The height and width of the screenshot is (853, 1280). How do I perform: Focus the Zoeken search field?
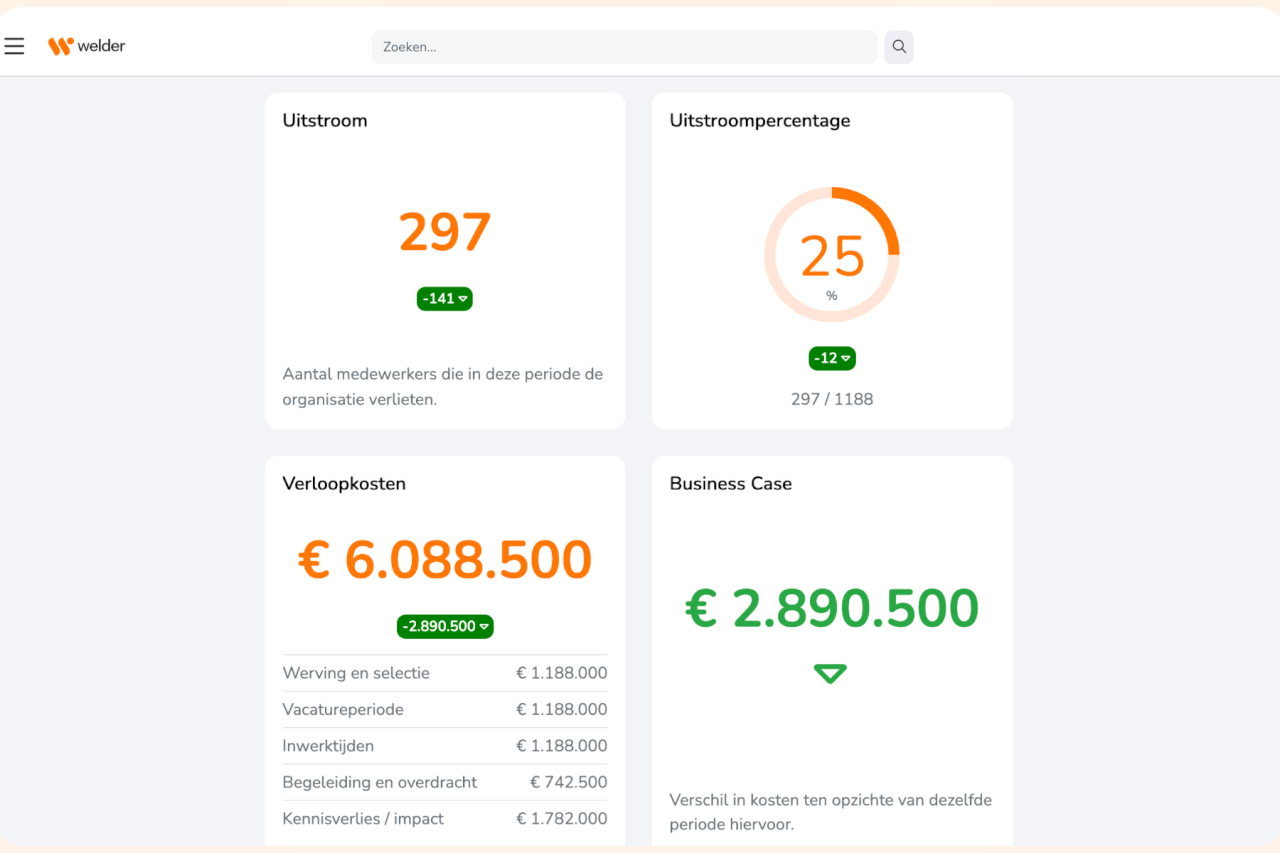coord(624,47)
